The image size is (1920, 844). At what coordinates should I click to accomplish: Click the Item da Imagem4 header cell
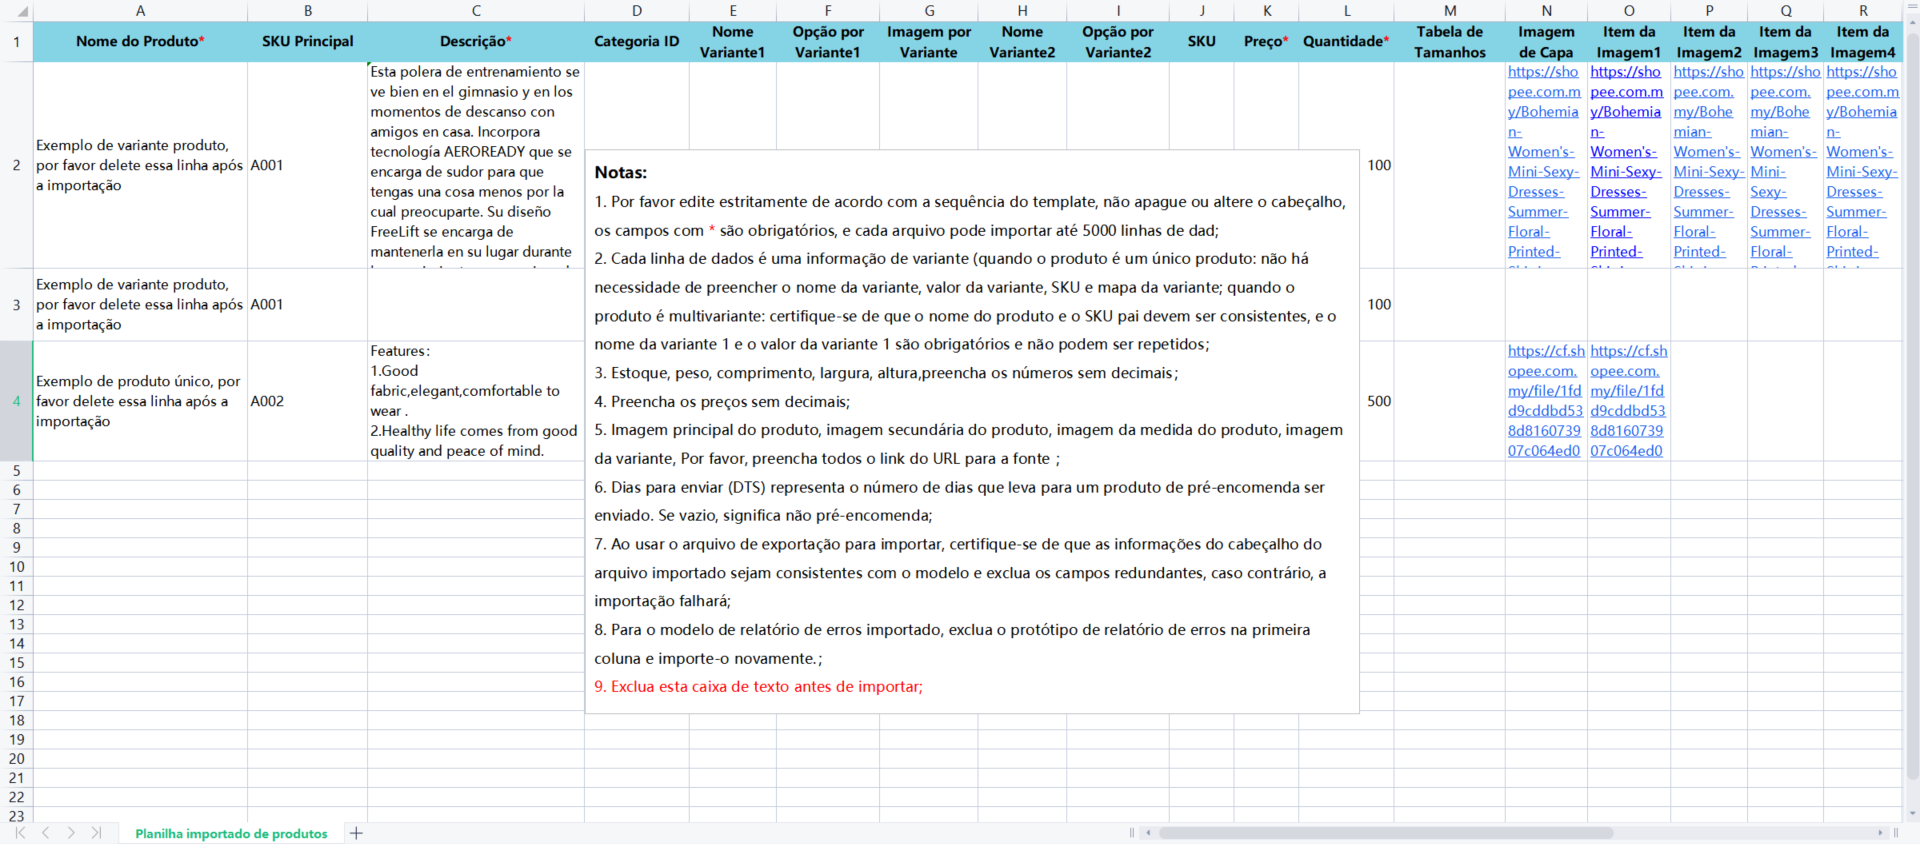[x=1863, y=42]
